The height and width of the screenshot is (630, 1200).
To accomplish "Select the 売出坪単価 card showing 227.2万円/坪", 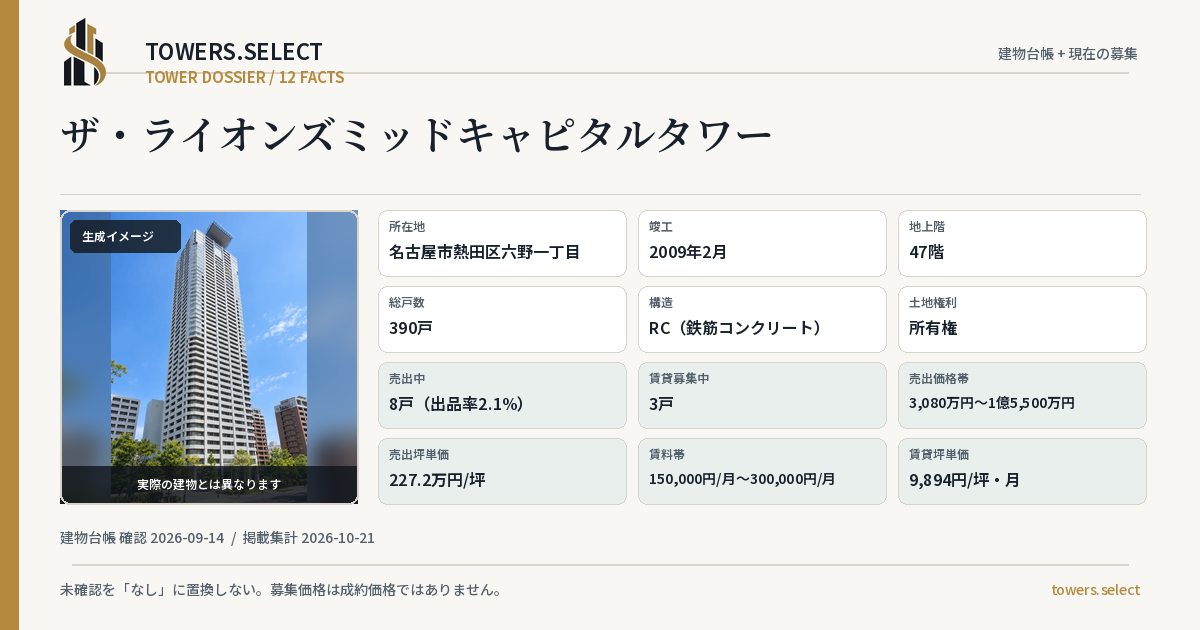I will pos(502,471).
